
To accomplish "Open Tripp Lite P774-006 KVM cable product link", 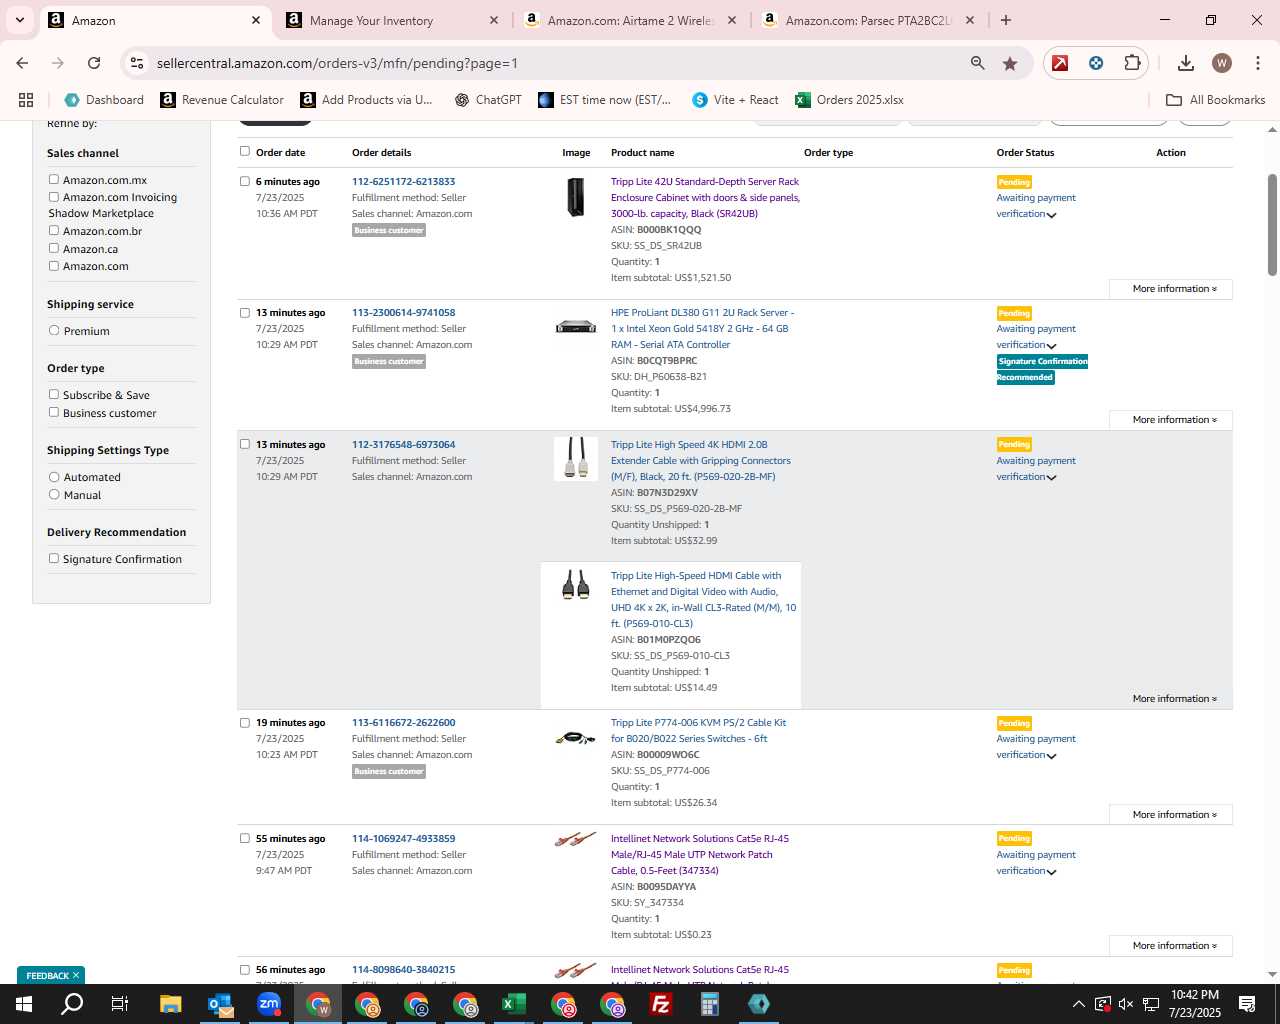I will click(x=698, y=731).
